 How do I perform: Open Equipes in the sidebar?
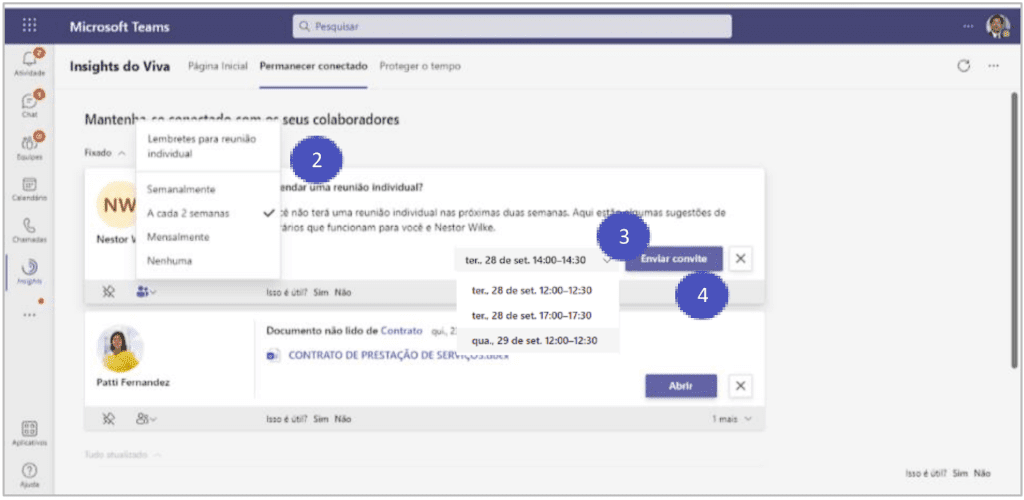(x=29, y=146)
